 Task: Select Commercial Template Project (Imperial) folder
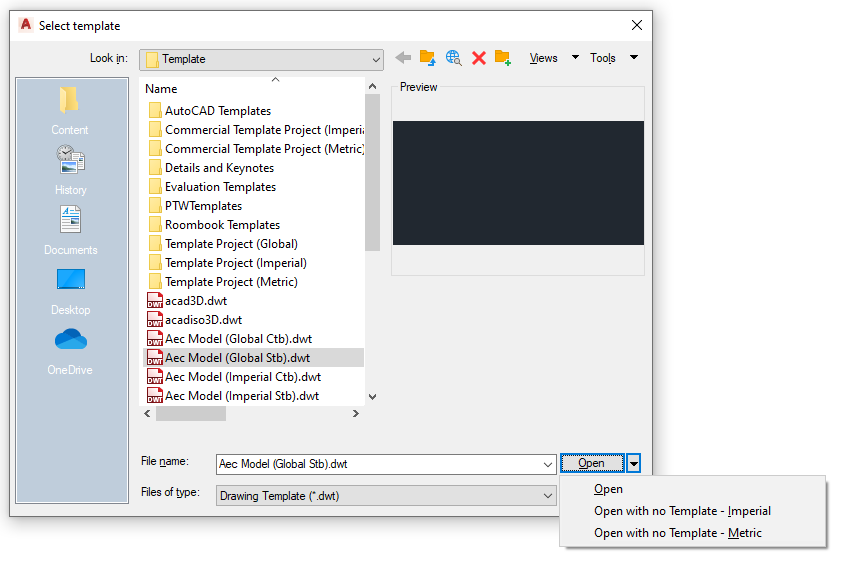pyautogui.click(x=256, y=130)
